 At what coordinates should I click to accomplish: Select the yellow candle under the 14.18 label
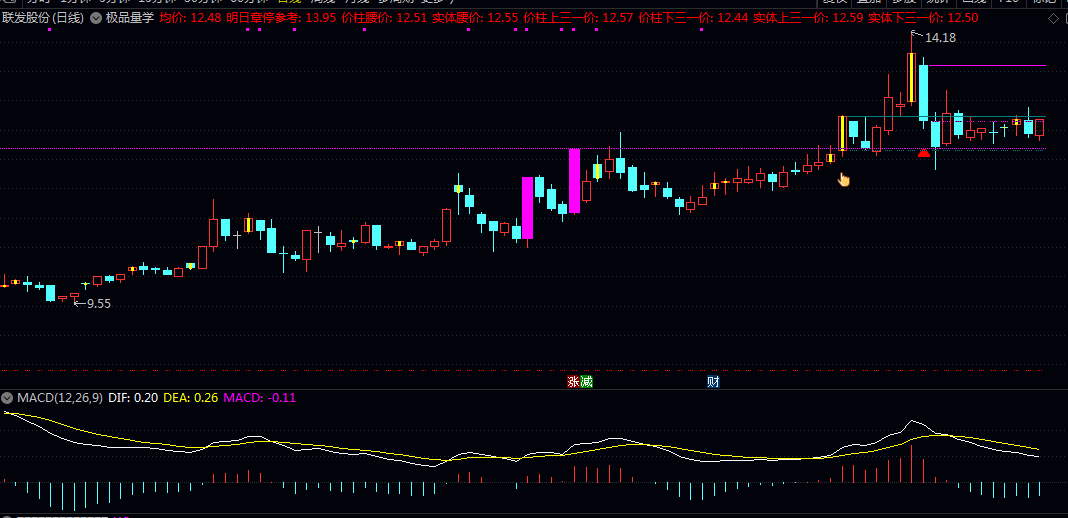(x=911, y=77)
